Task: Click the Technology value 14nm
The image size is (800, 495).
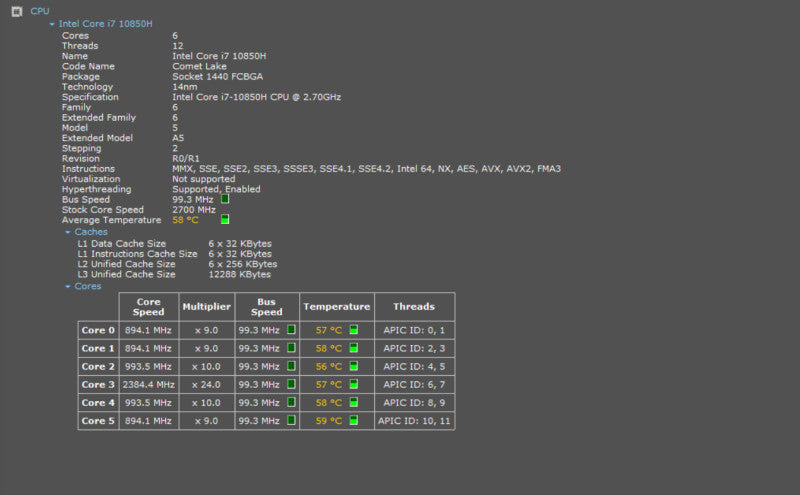Action: 185,87
